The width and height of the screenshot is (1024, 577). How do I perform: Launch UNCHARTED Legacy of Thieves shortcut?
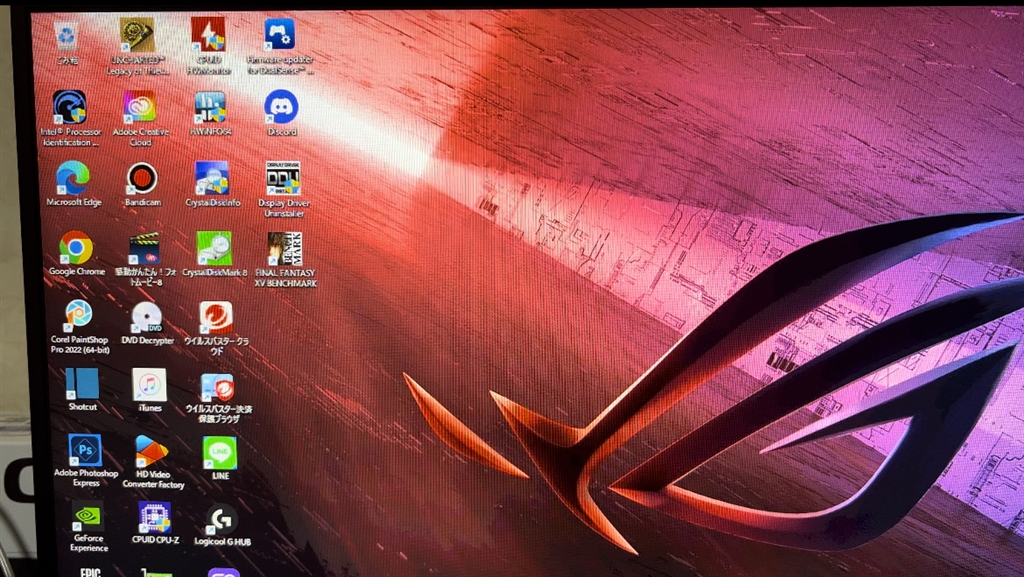(137, 35)
